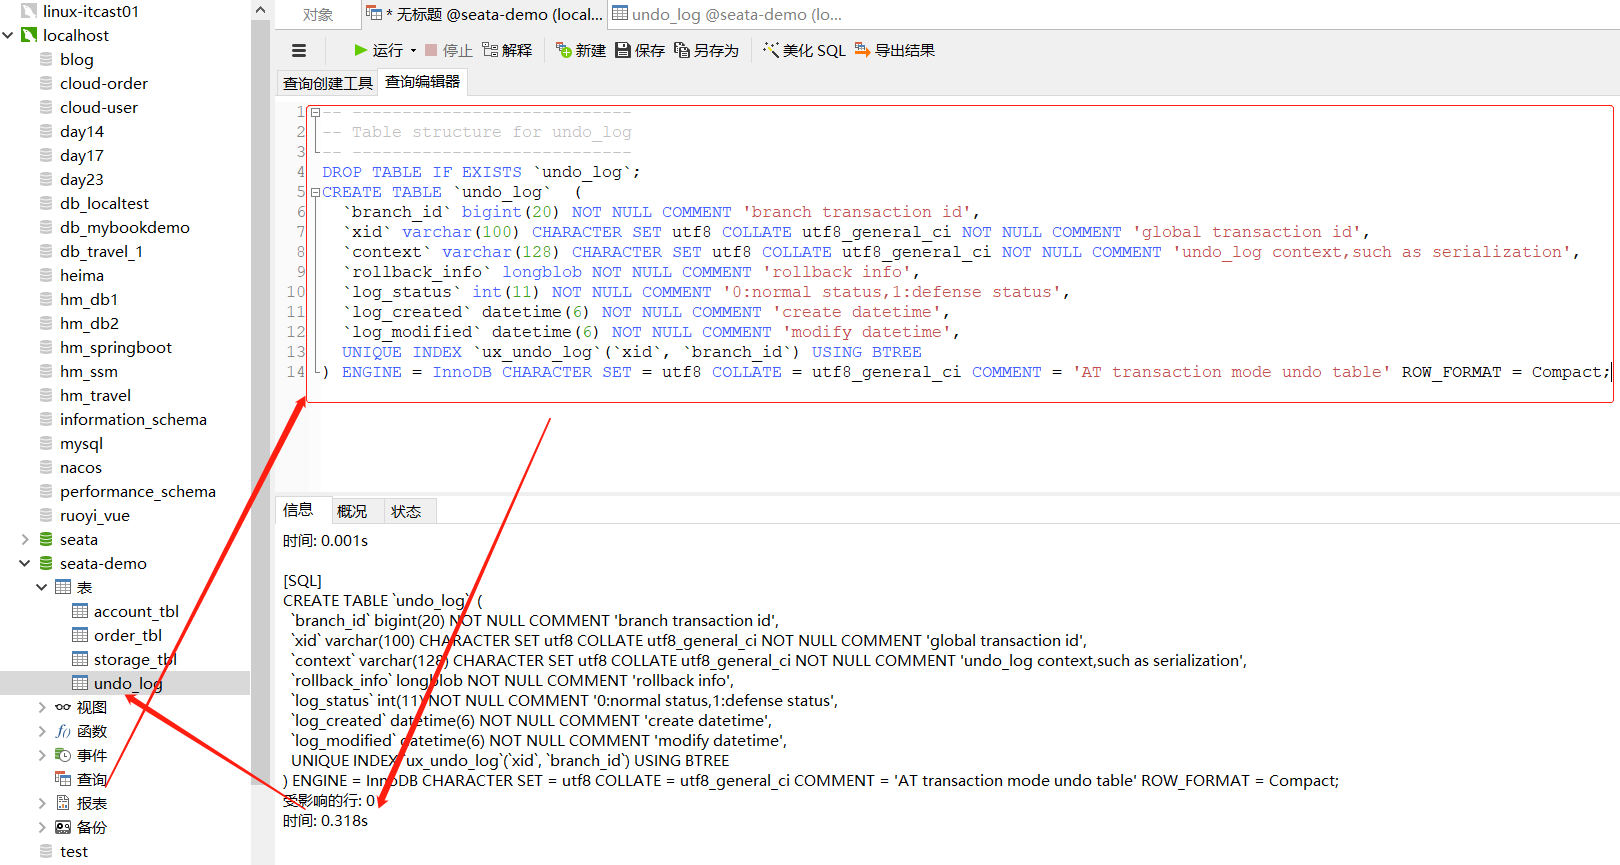
Task: Click the scroll-up arrow of tree scrollbar
Action: click(x=260, y=10)
